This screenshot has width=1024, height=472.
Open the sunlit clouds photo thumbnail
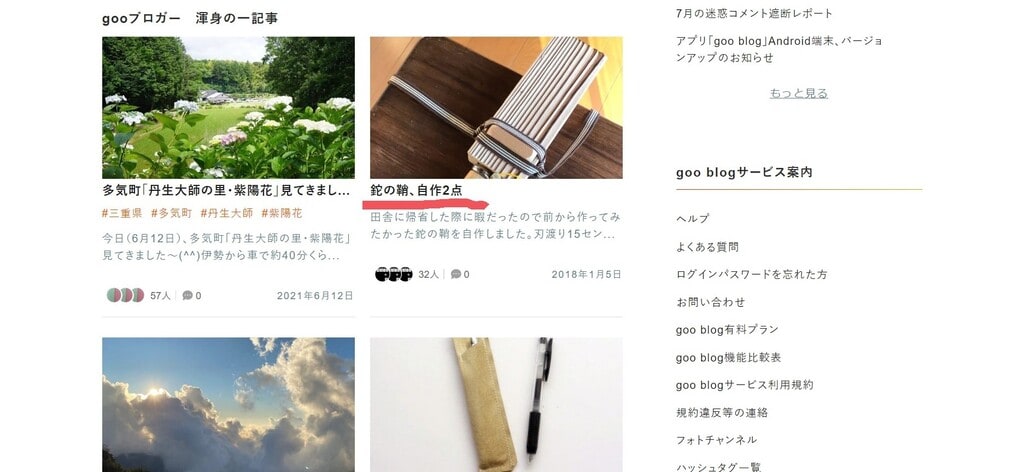229,405
